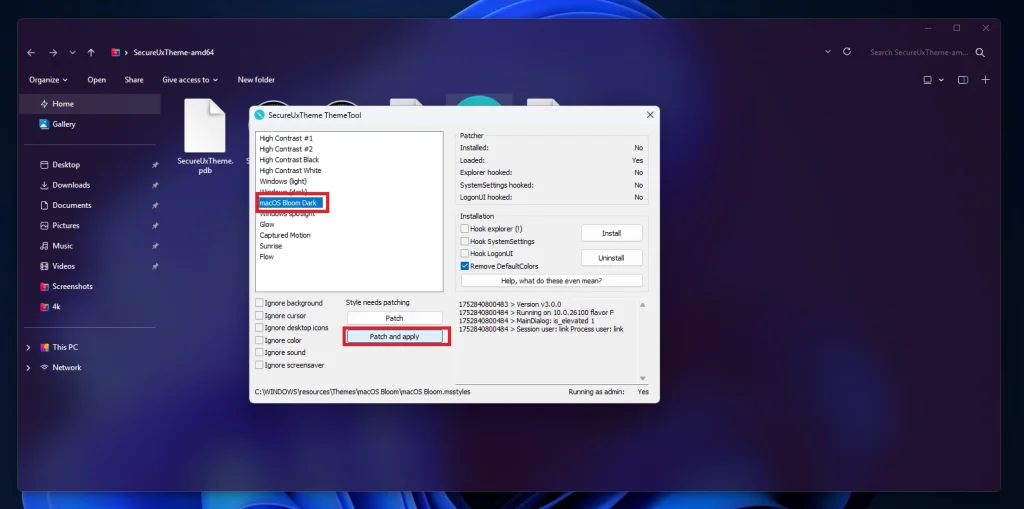
Task: Close the SecureUxTheme ThemeTool dialog
Action: (650, 115)
